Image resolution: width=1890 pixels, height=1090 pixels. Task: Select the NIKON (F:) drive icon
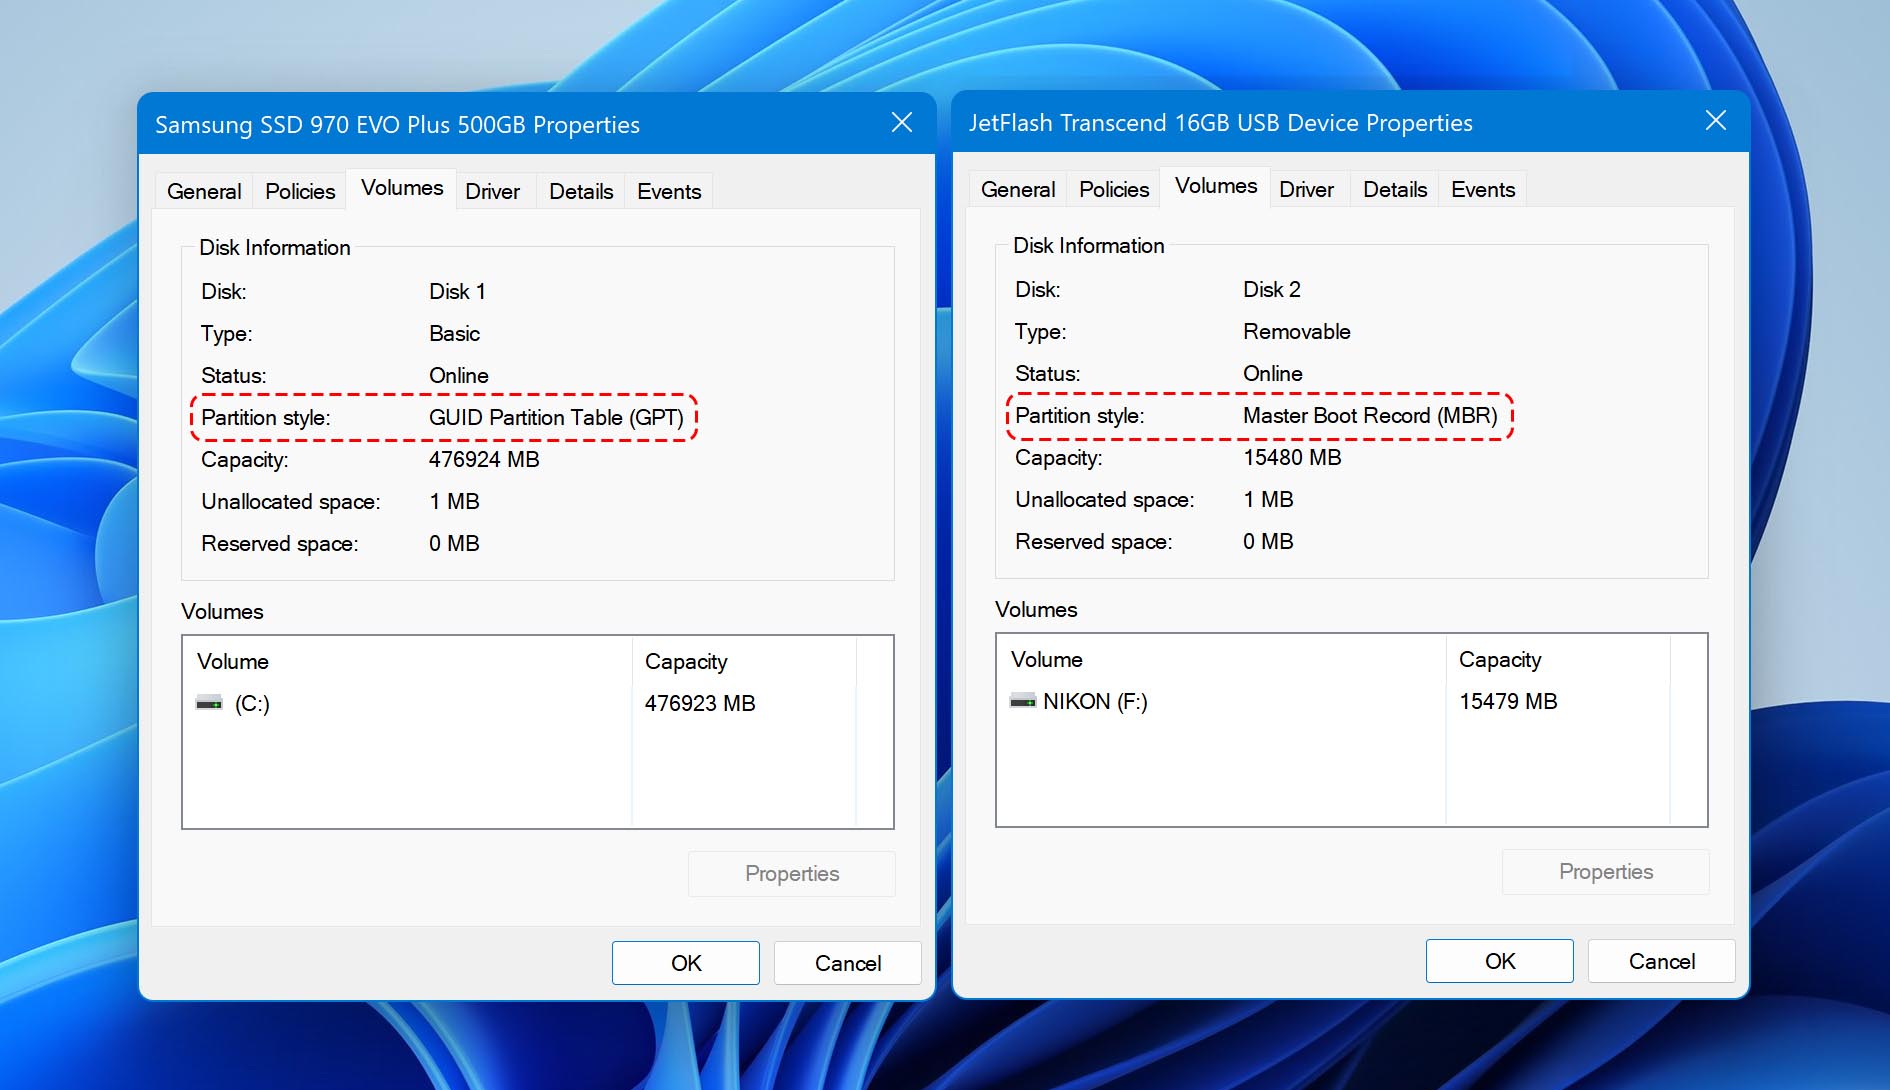1022,701
